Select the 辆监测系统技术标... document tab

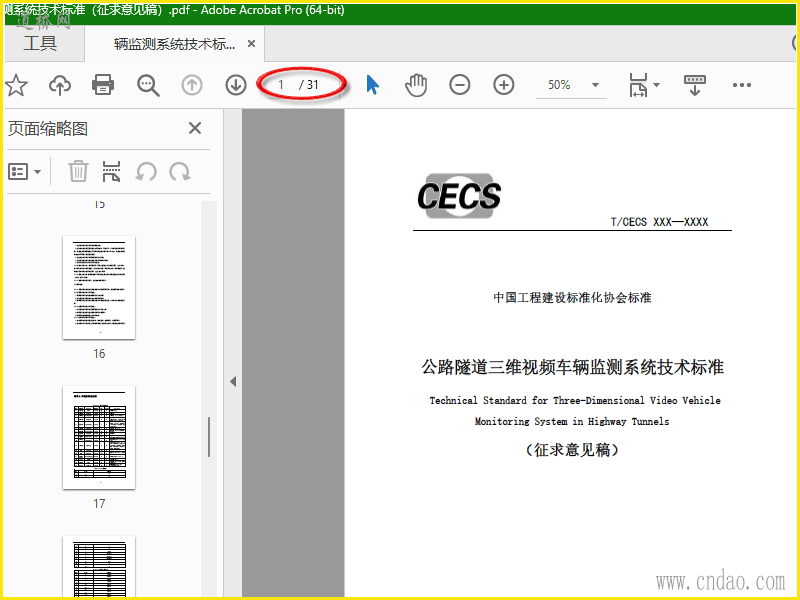(x=174, y=44)
